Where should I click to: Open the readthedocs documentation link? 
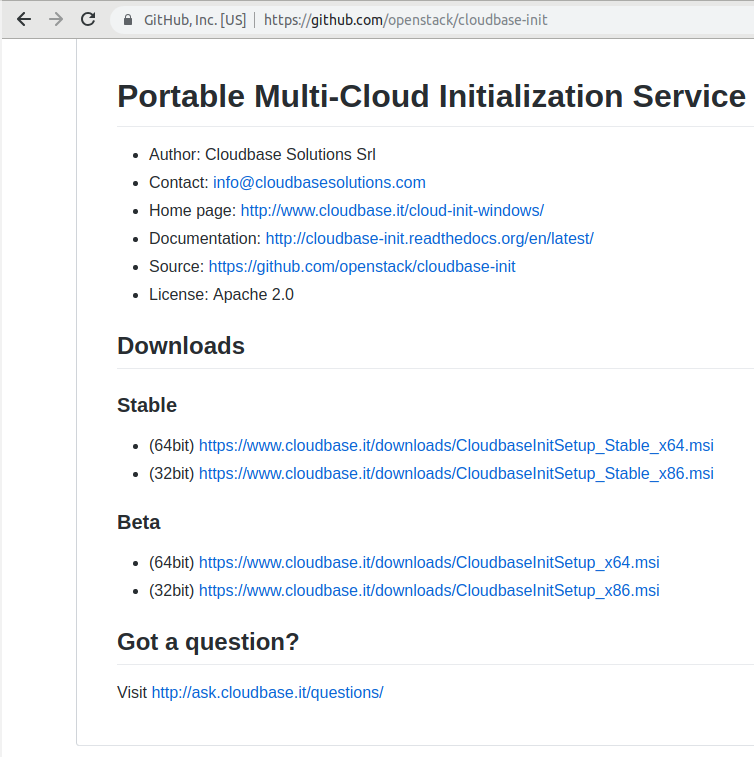[429, 238]
